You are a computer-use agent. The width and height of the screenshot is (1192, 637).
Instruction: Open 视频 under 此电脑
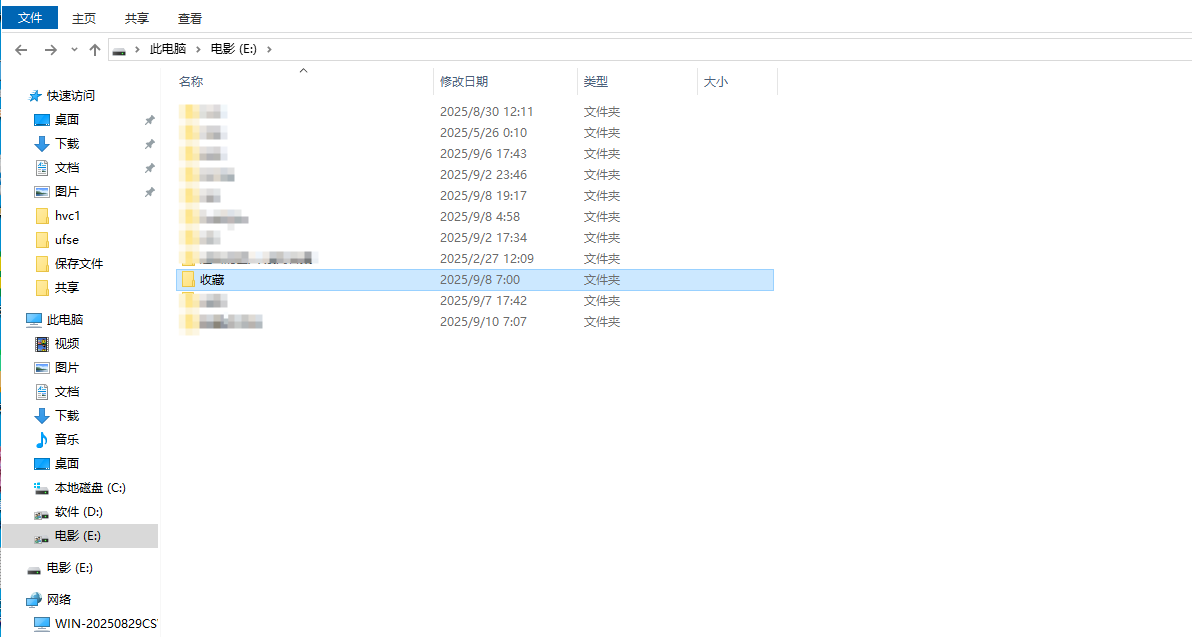click(x=67, y=344)
